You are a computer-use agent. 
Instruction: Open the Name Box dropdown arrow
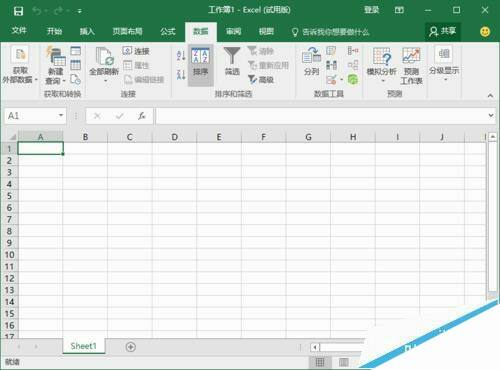61,115
